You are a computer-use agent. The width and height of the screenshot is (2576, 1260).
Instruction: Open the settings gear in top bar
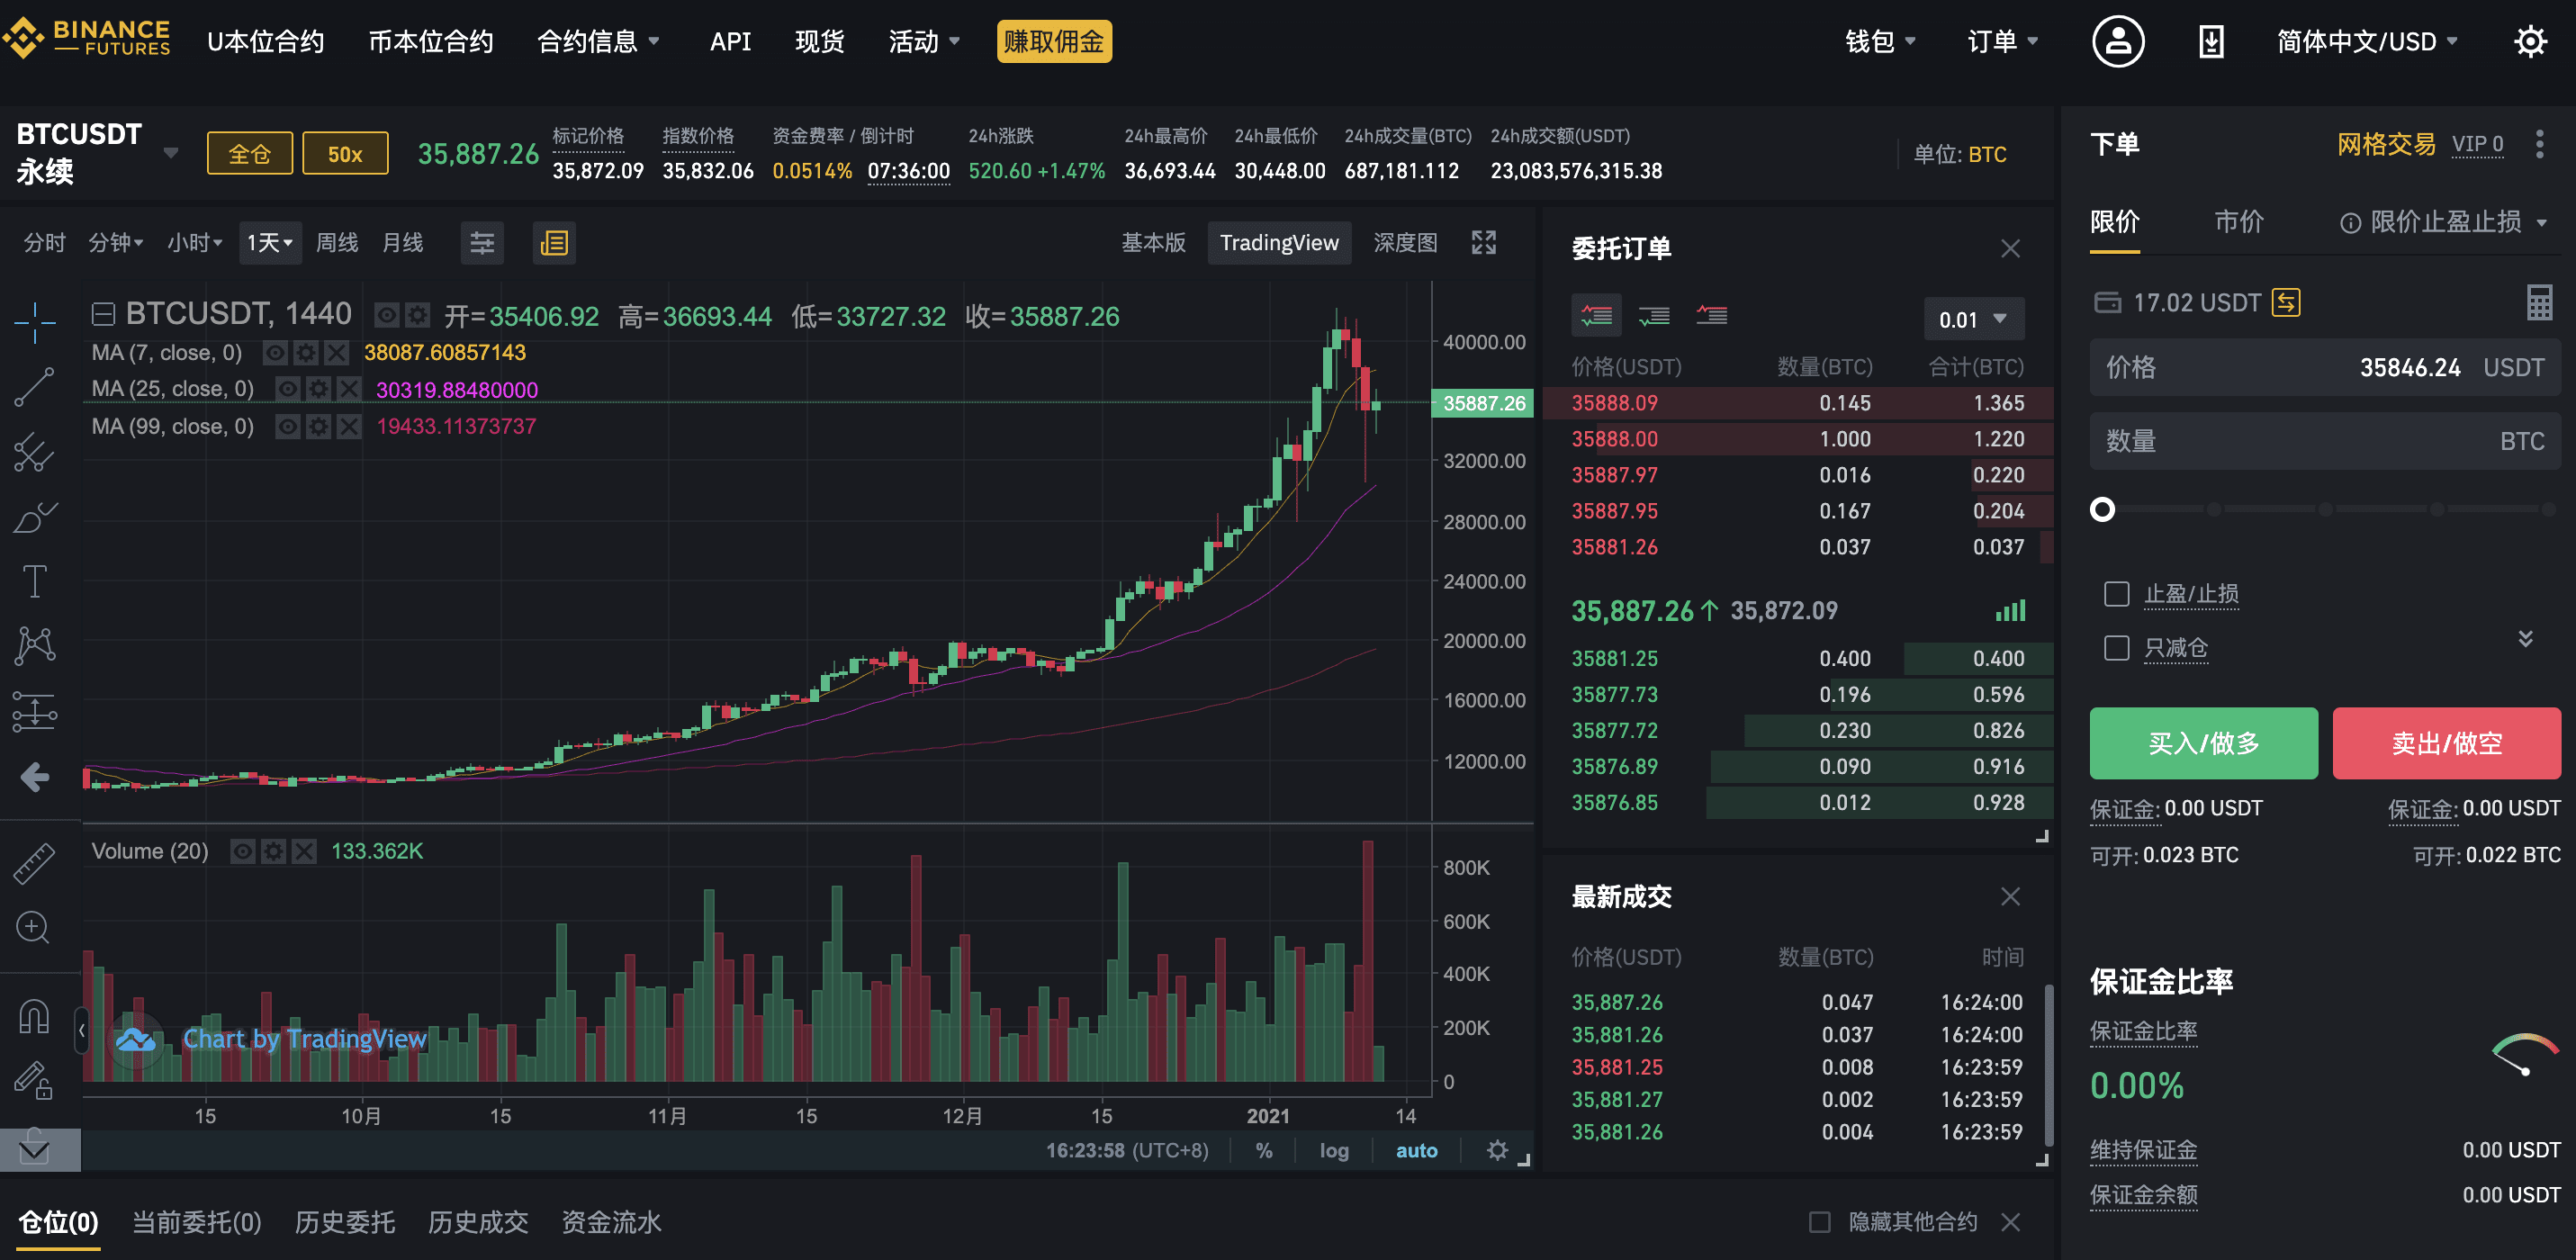(2530, 41)
